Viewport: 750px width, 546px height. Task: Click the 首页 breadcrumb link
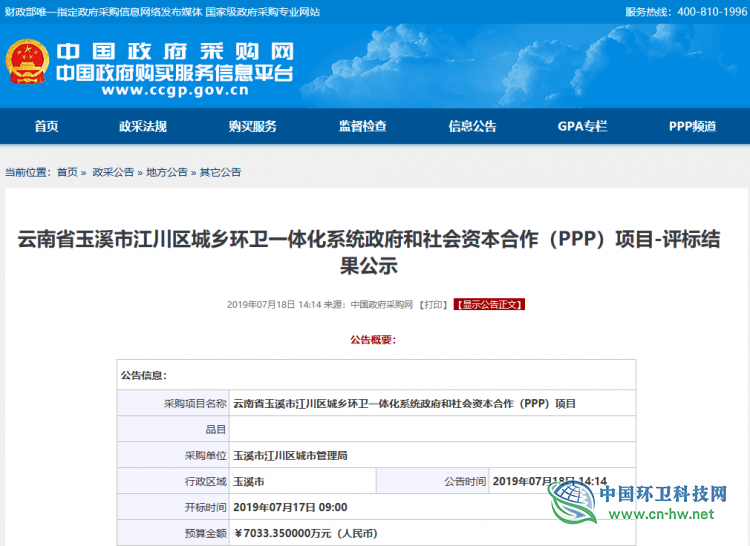pyautogui.click(x=67, y=172)
